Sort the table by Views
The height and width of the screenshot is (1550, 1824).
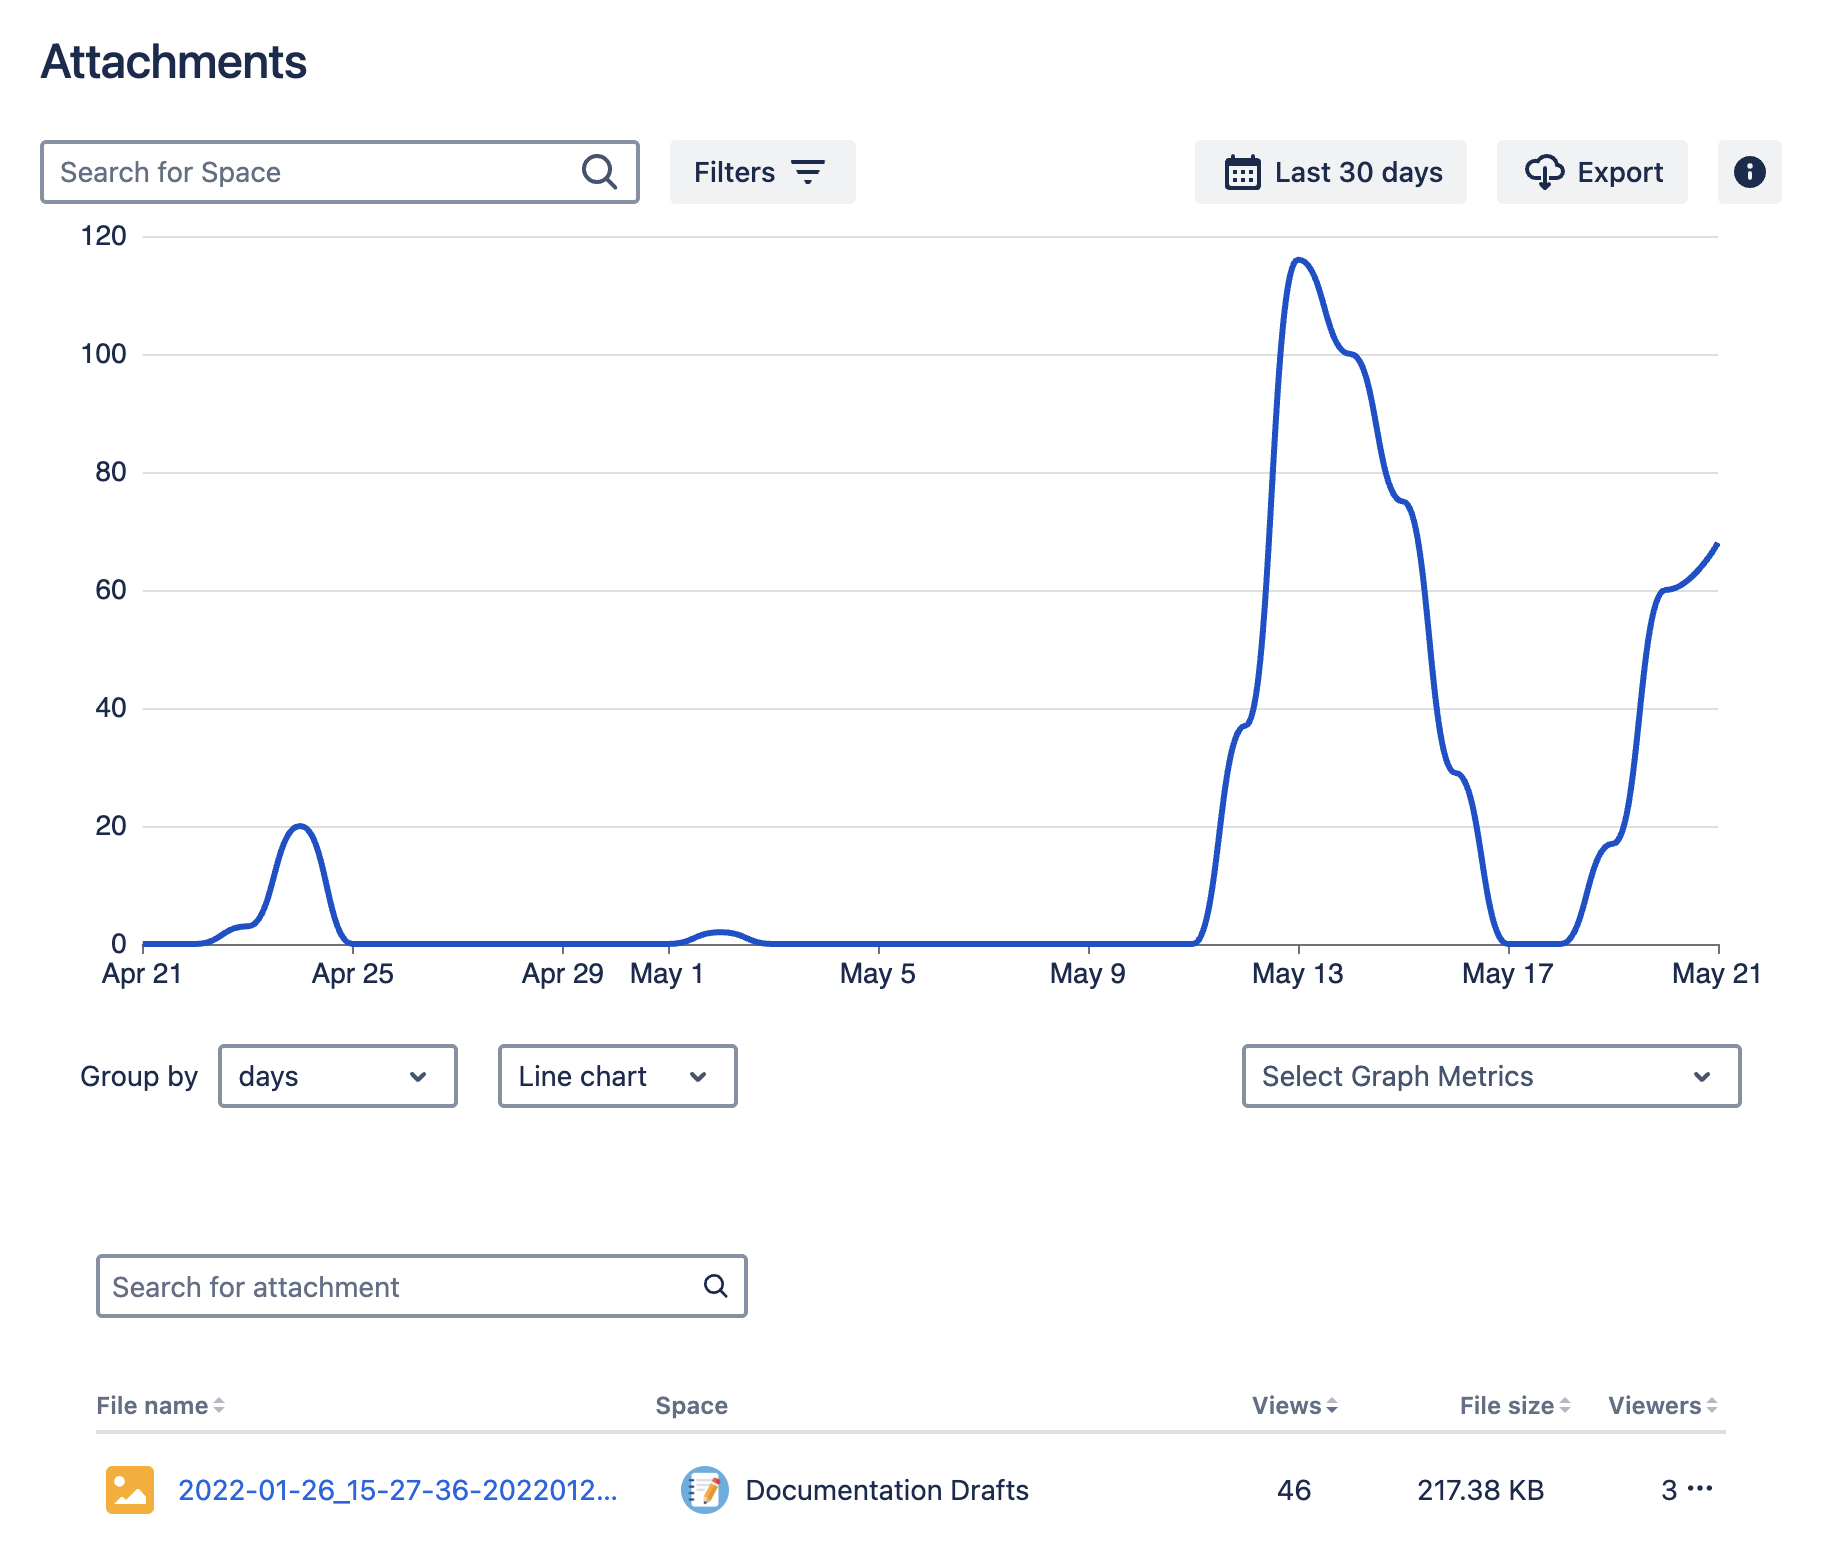1331,1406
